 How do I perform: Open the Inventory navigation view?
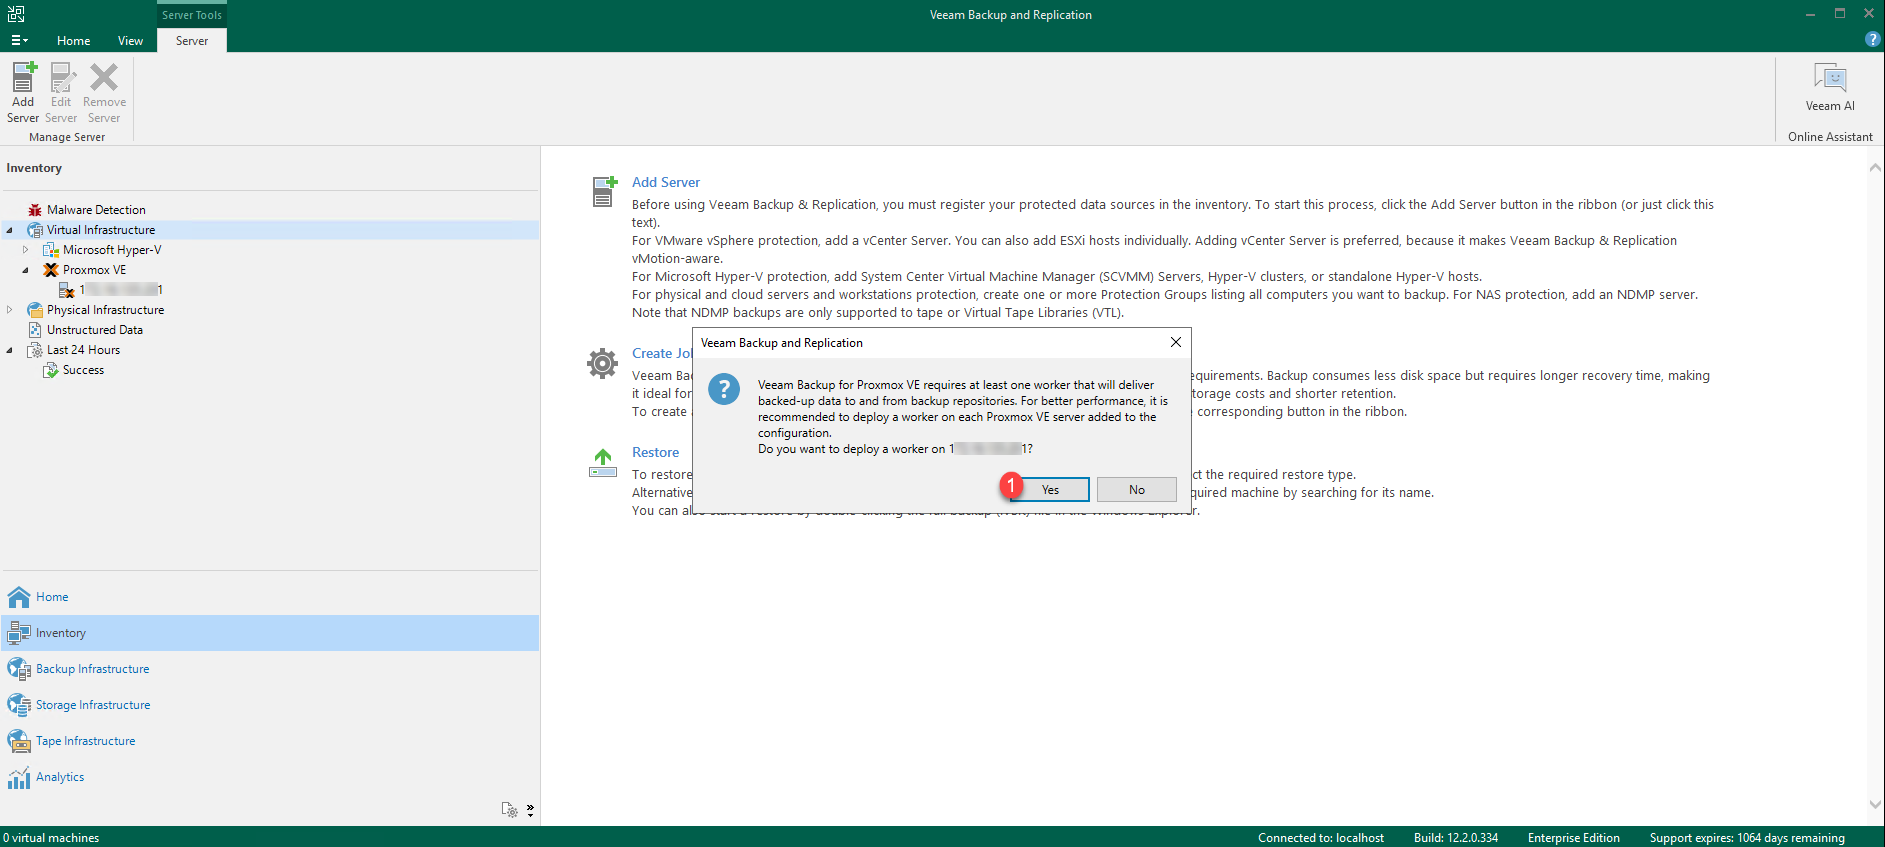(x=270, y=633)
